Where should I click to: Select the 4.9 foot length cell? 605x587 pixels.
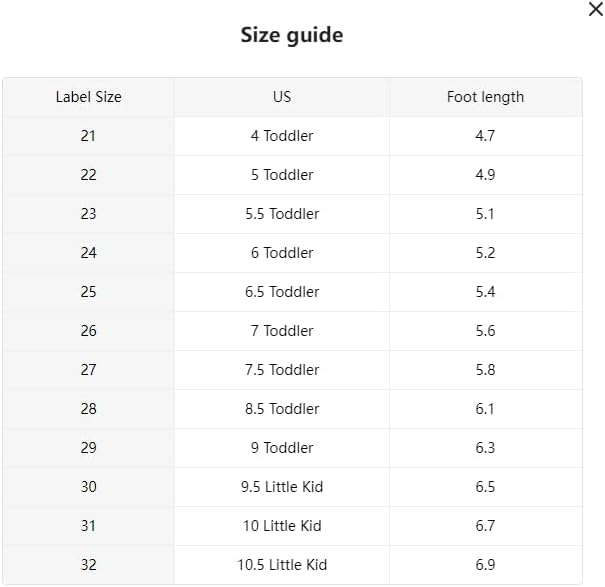click(x=485, y=175)
